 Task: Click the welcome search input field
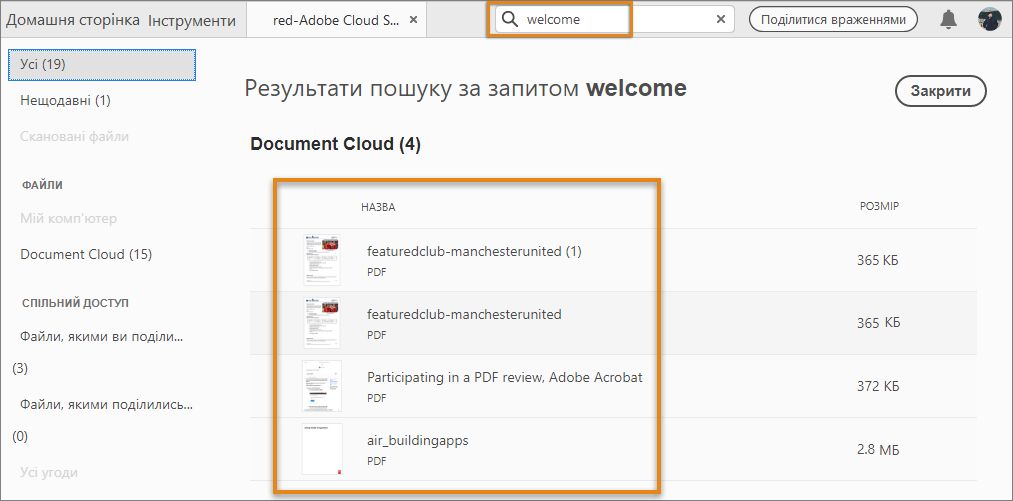point(614,19)
